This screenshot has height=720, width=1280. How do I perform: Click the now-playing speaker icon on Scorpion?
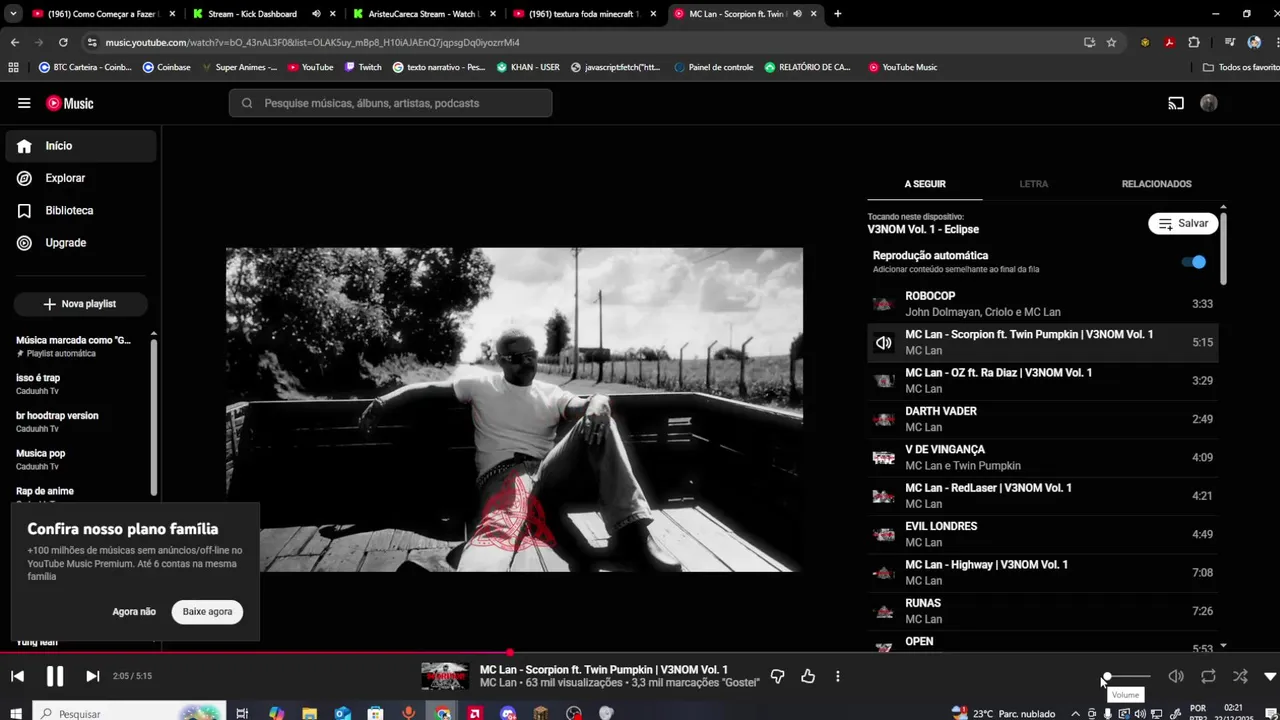[884, 343]
